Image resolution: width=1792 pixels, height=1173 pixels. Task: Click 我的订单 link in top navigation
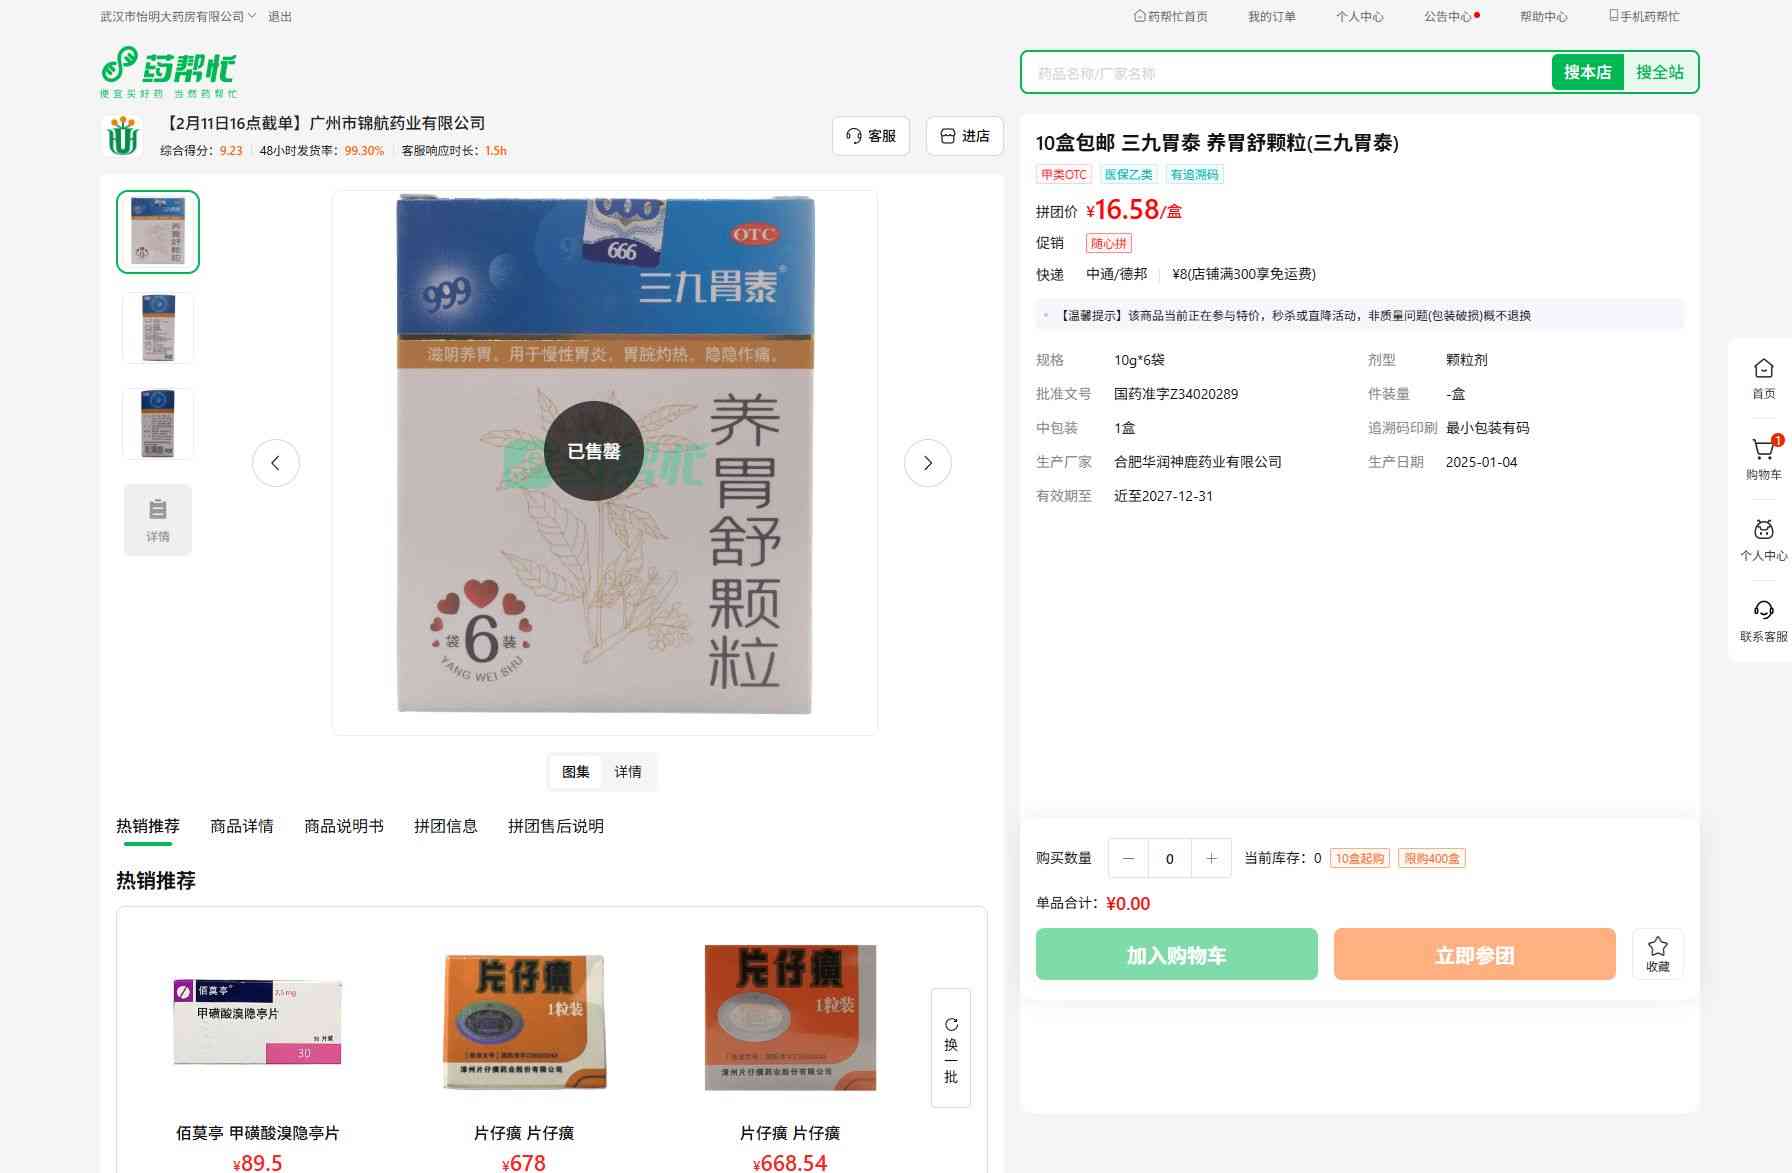1271,16
